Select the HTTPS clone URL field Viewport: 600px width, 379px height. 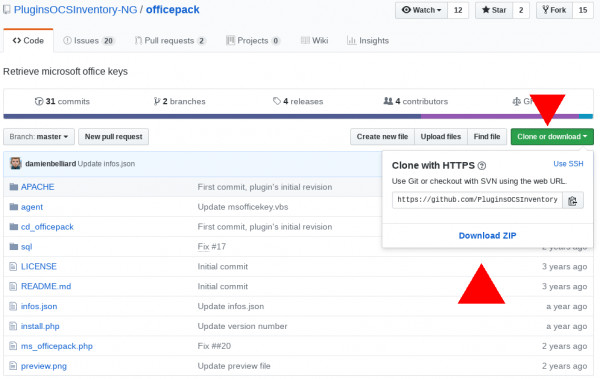click(477, 200)
